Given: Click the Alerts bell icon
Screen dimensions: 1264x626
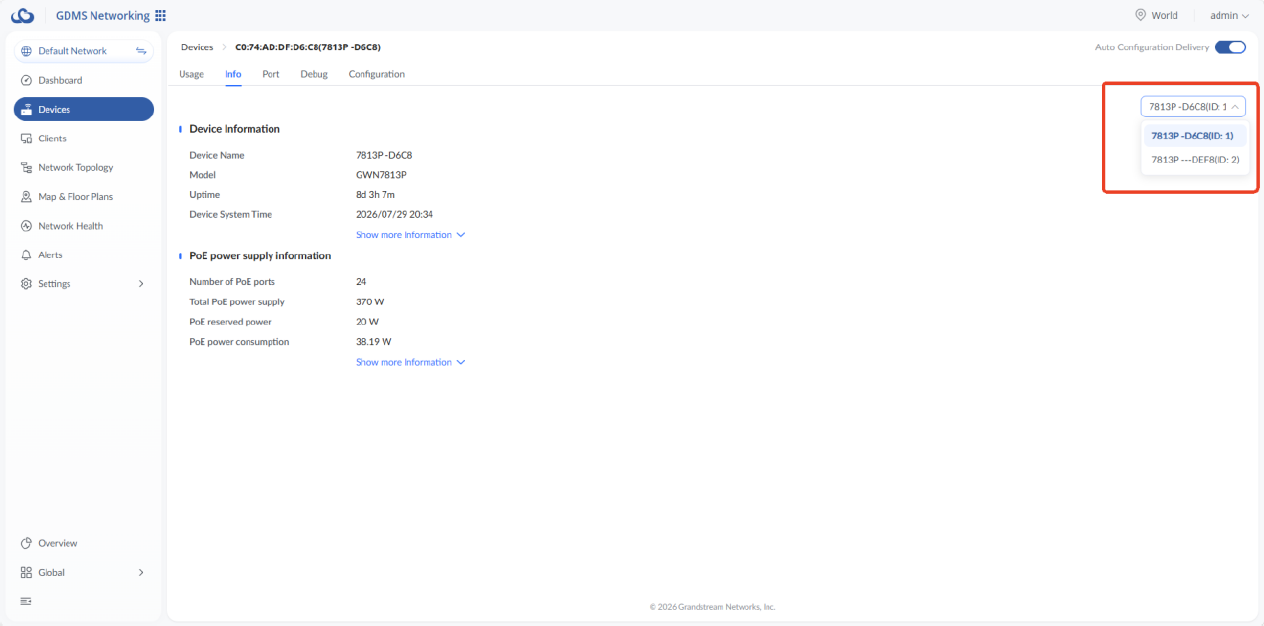Looking at the screenshot, I should coord(27,255).
